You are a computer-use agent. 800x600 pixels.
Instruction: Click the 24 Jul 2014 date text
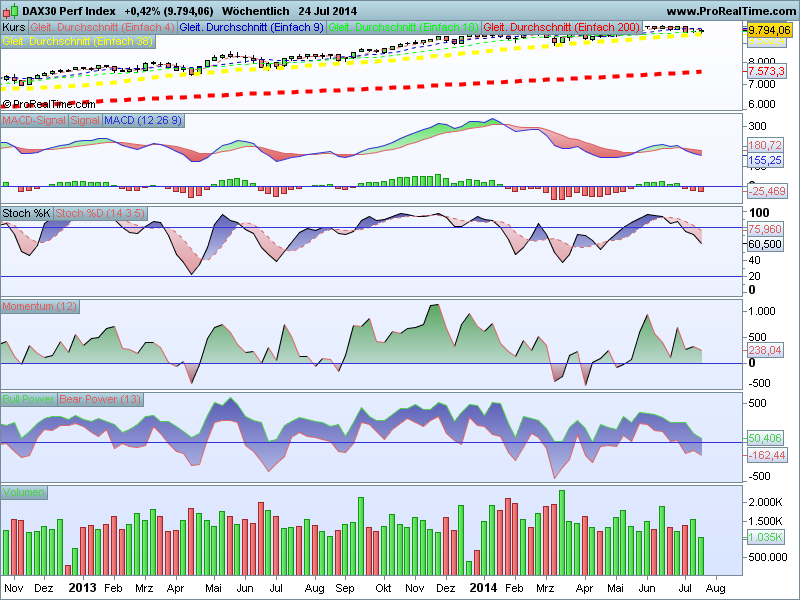pyautogui.click(x=328, y=11)
